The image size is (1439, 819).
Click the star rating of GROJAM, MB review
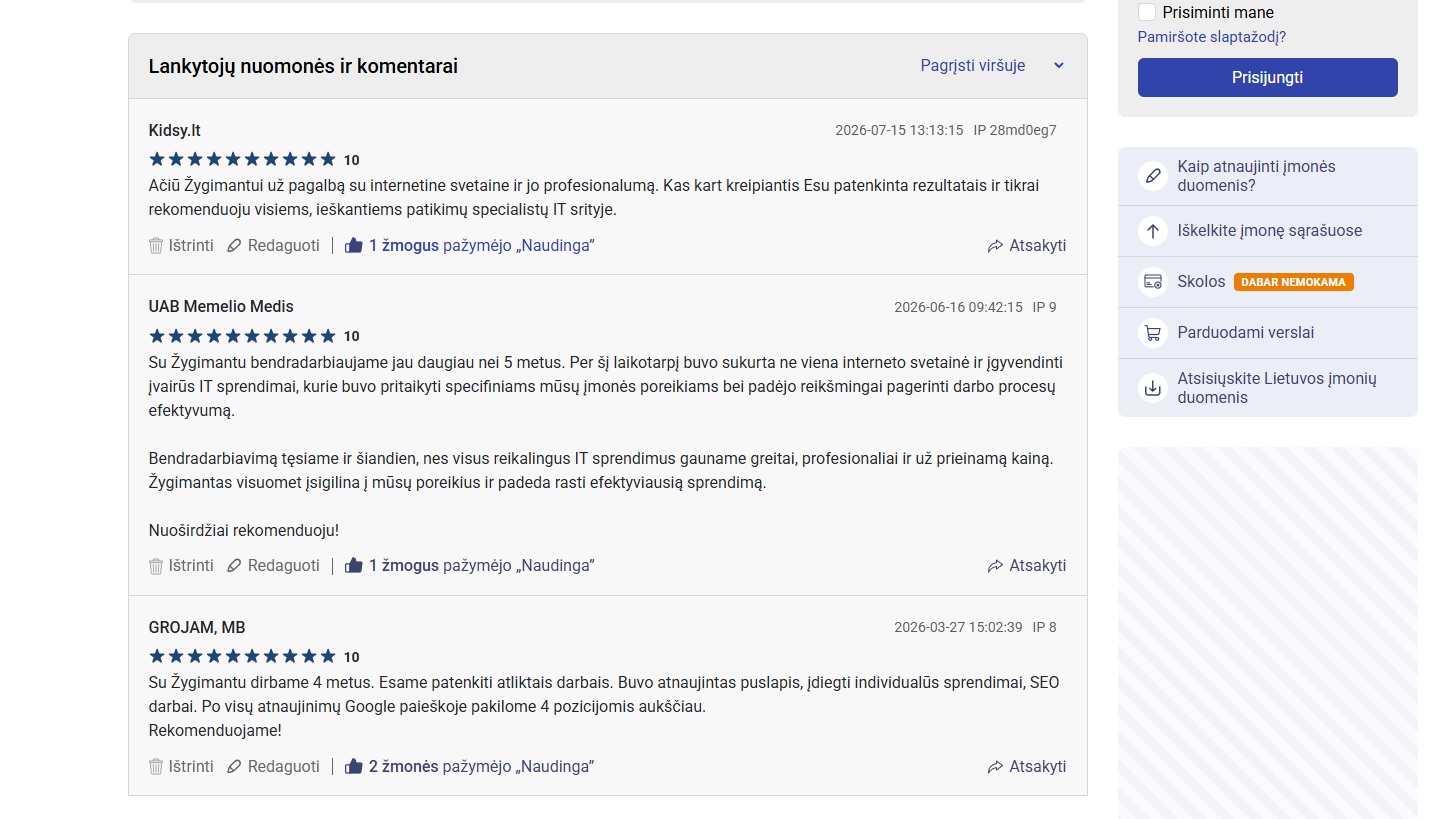point(242,656)
